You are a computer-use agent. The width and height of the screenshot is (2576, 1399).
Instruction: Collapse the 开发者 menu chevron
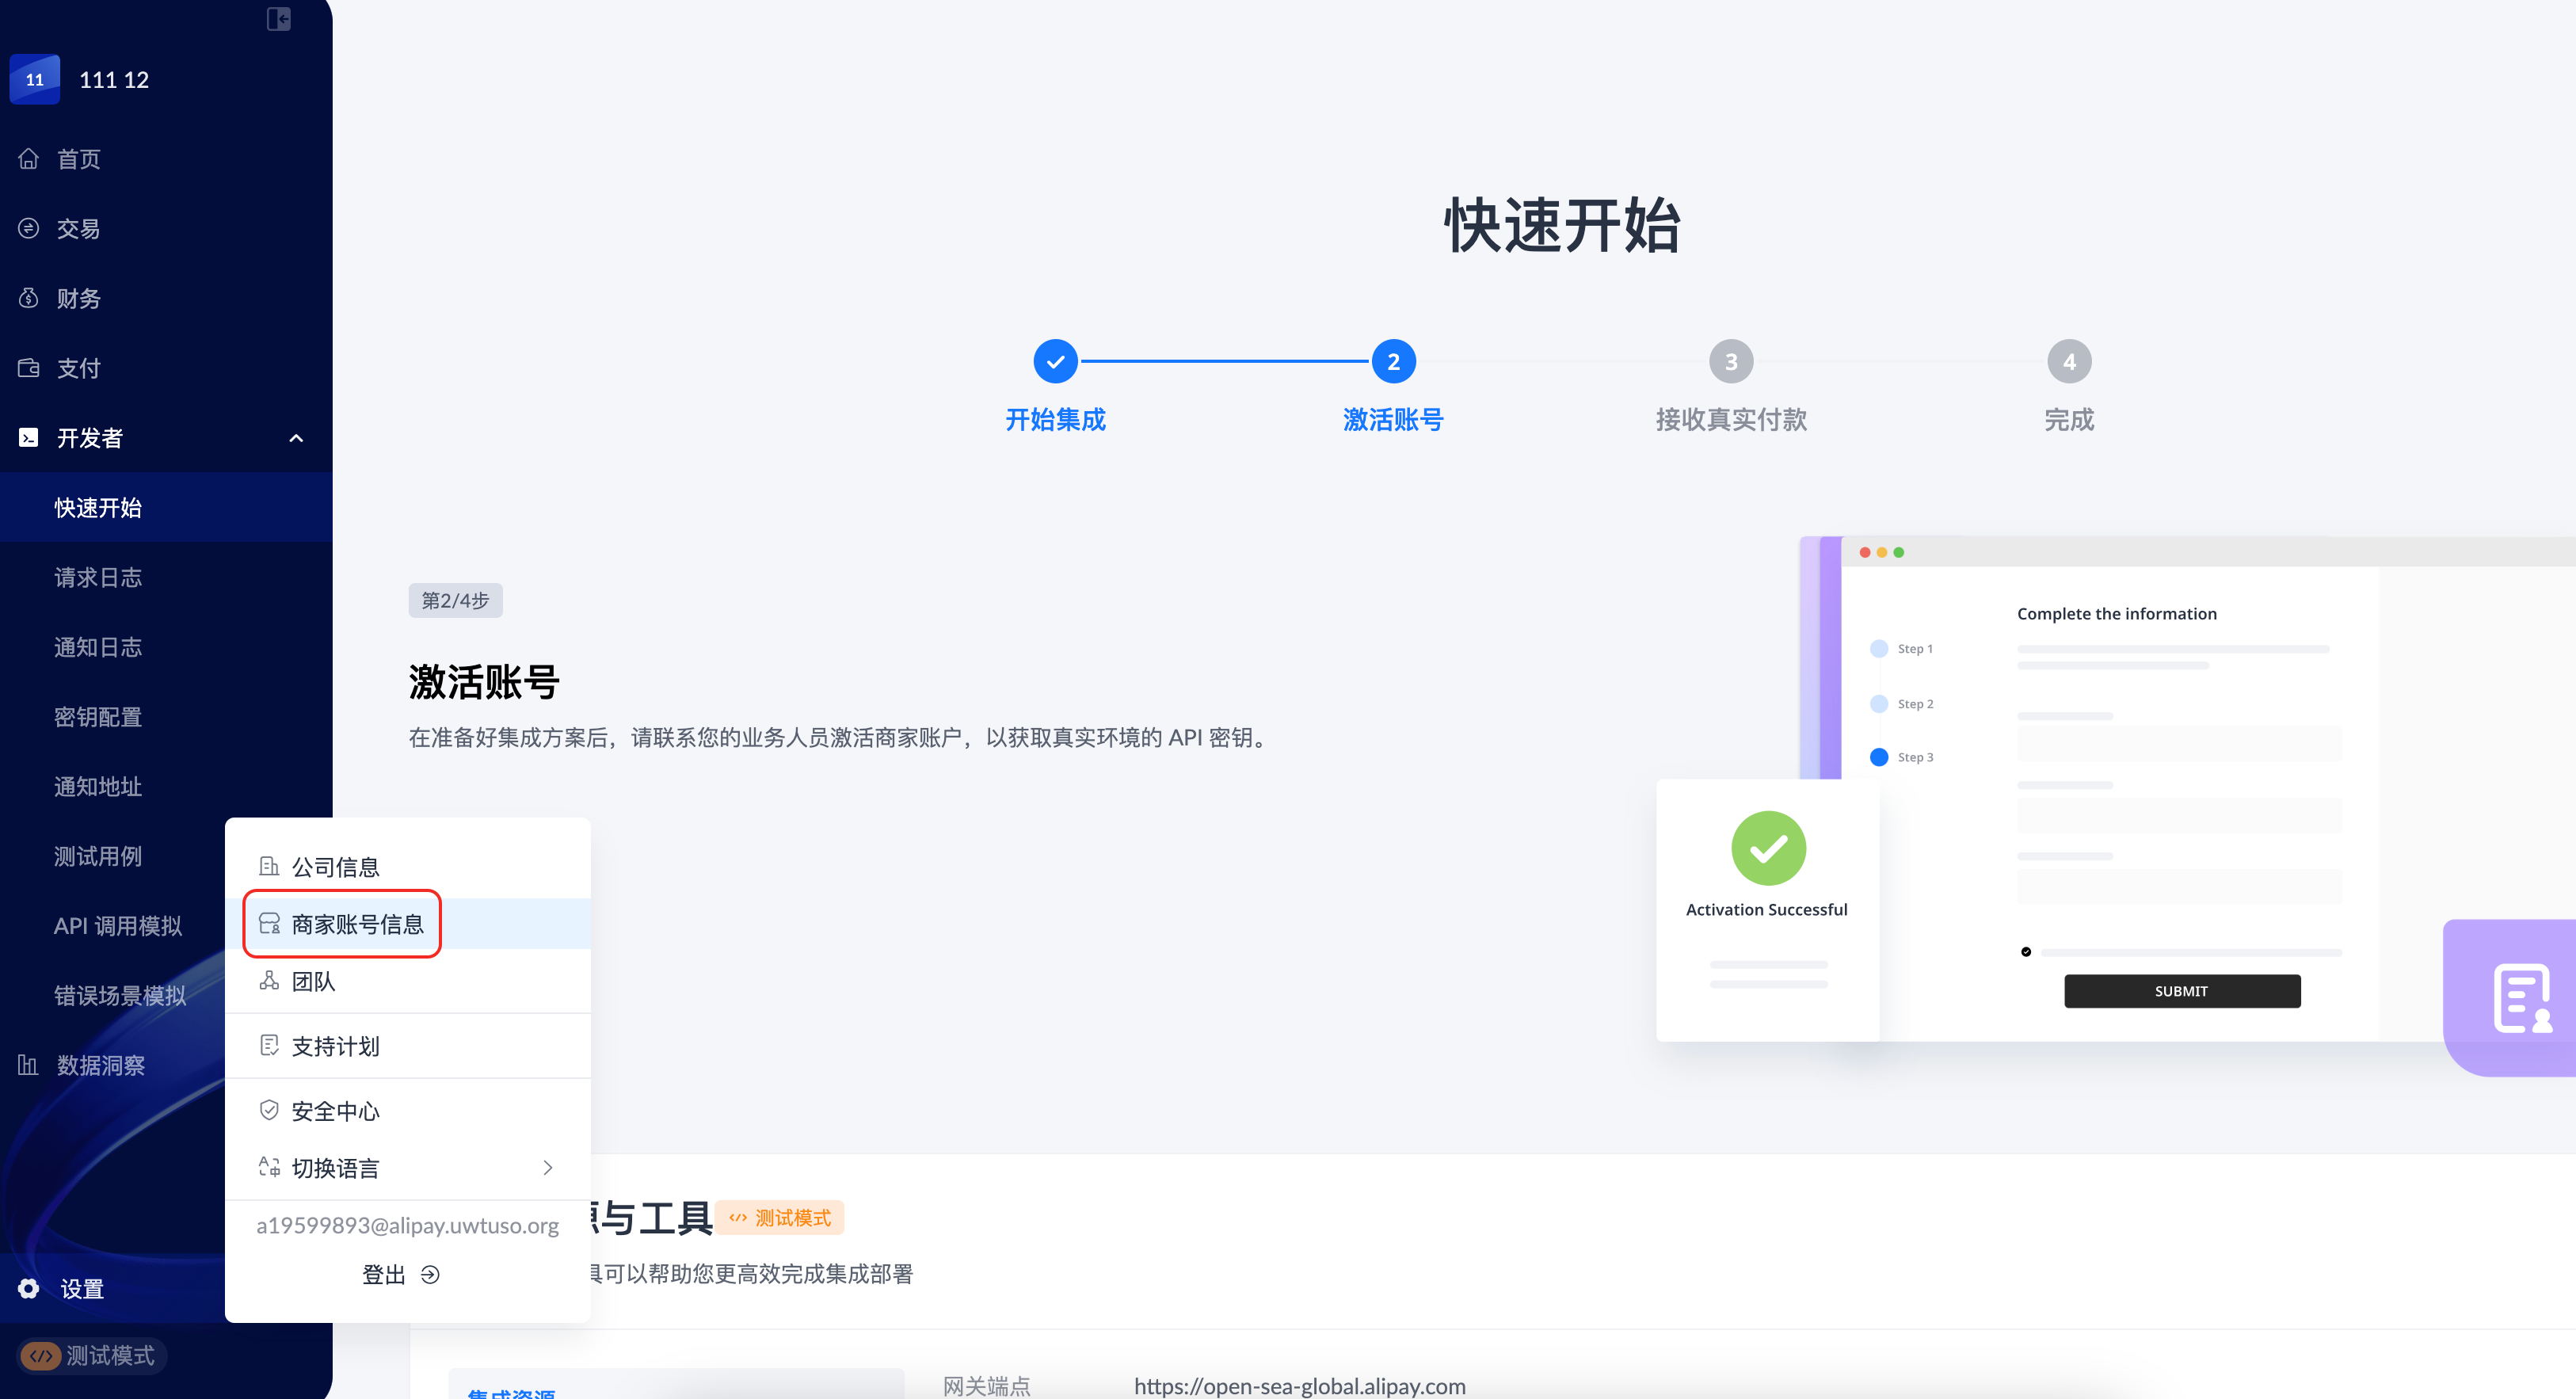point(296,438)
